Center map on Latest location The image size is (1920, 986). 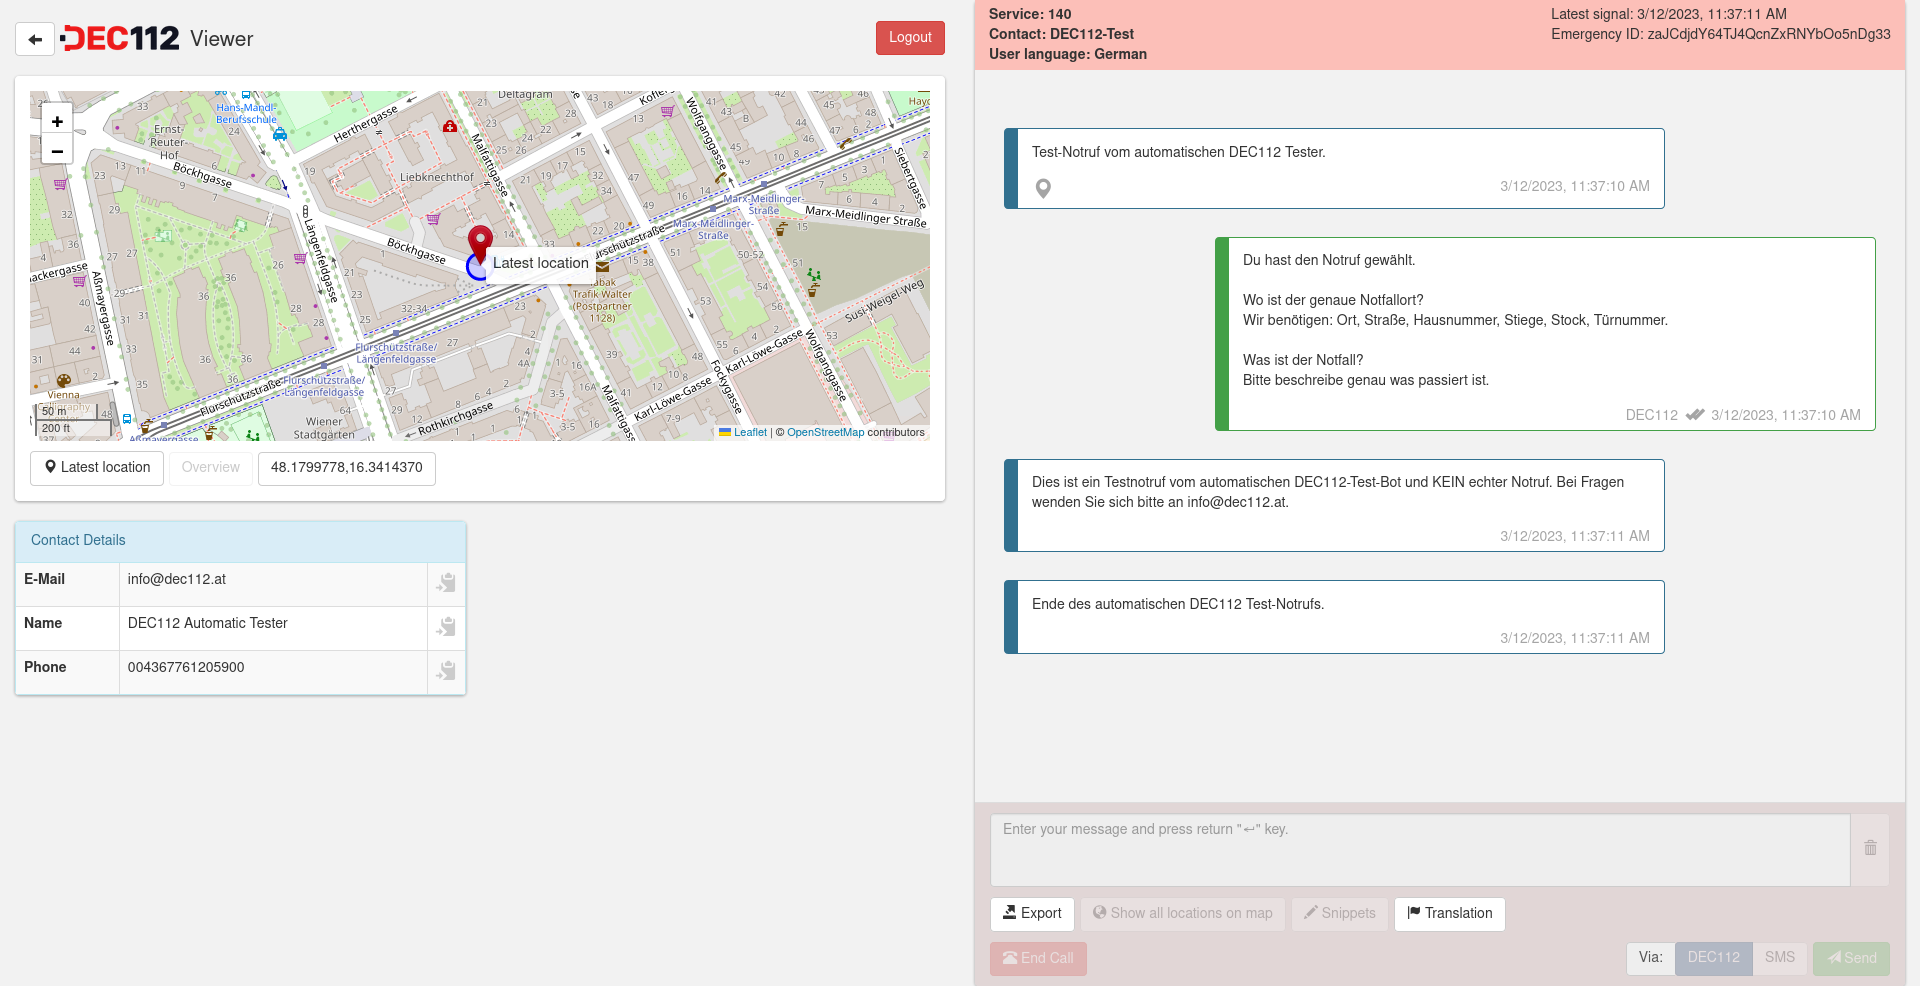tap(97, 468)
